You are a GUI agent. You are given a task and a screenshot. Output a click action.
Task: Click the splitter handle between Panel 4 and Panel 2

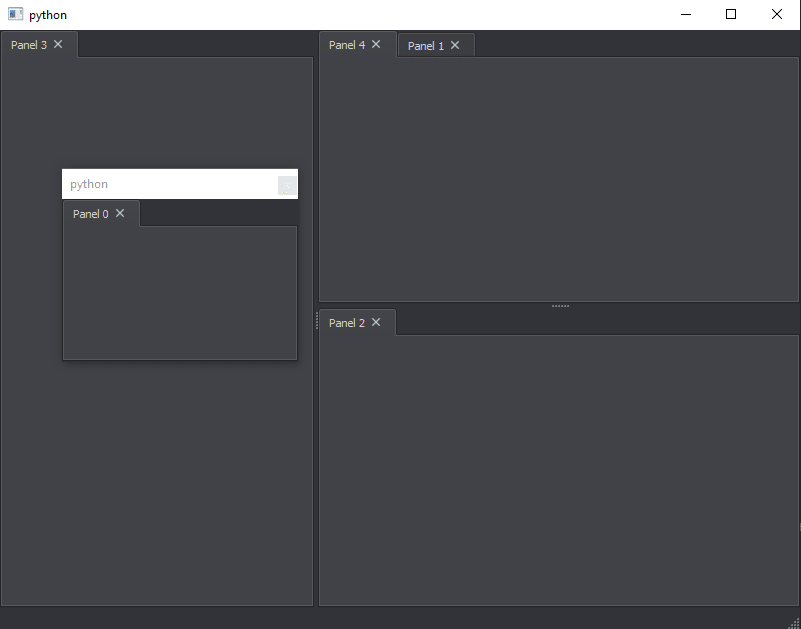click(x=559, y=306)
